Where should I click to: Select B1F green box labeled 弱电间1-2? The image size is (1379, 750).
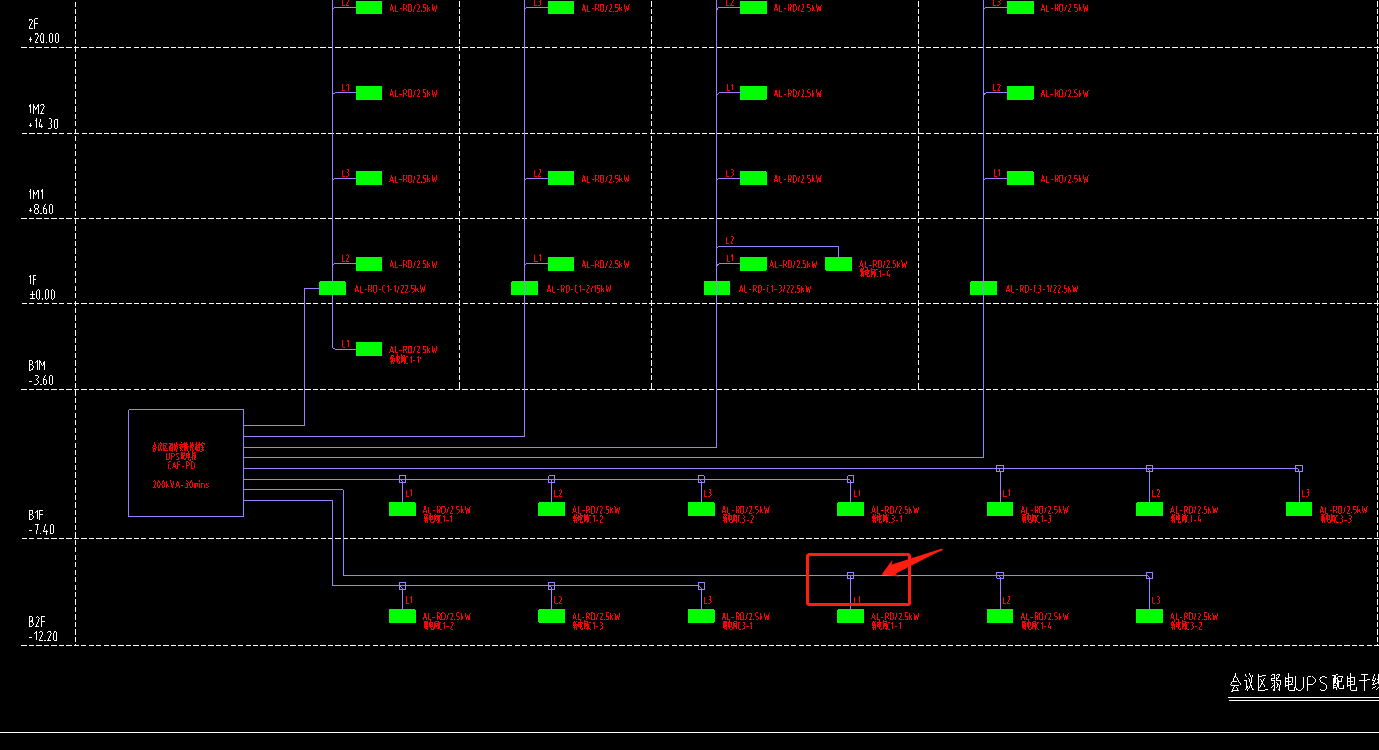pos(551,509)
